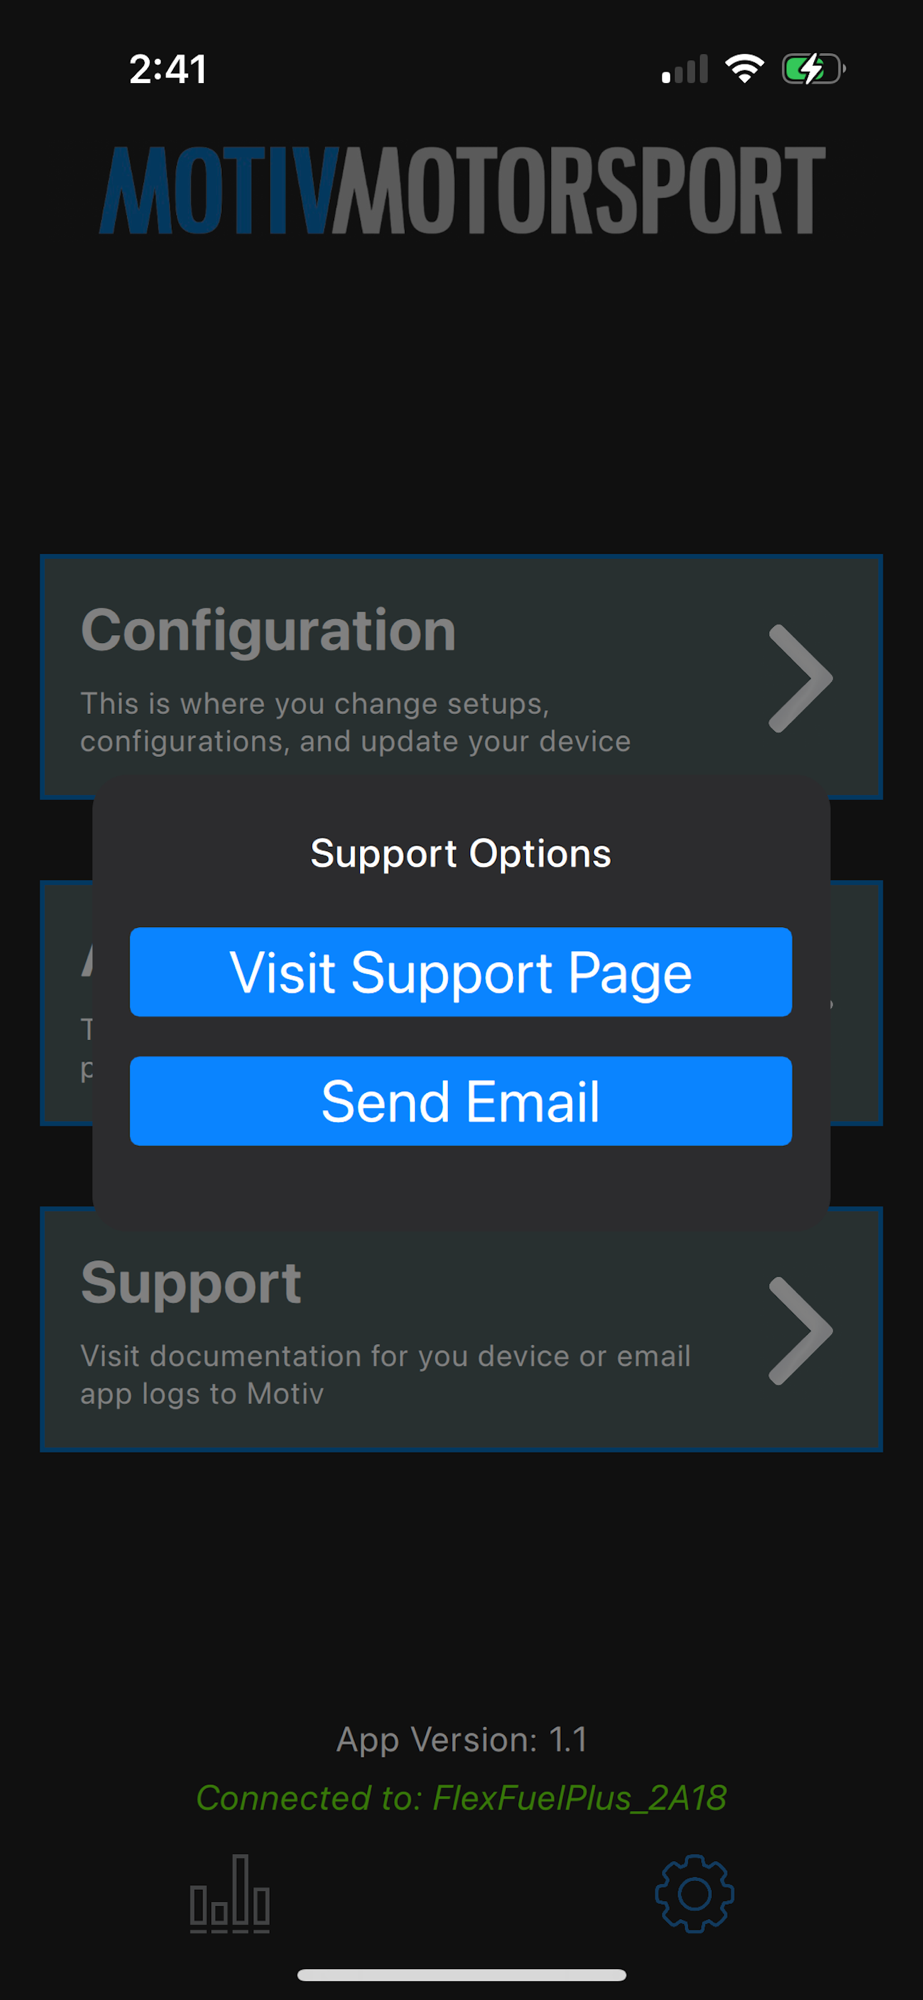Select the Support heading
Viewport: 923px width, 2000px height.
point(191,1283)
